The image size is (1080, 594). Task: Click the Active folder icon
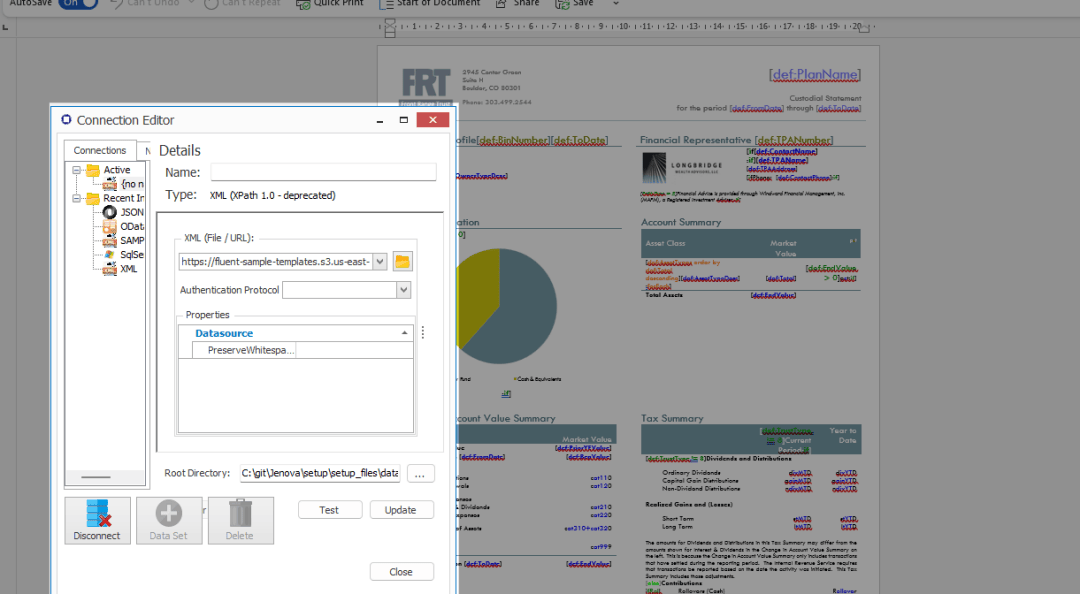point(93,170)
